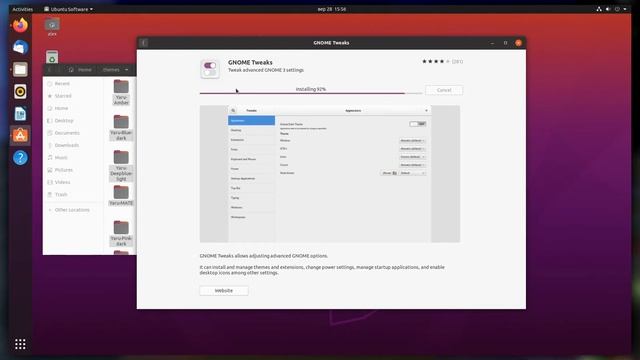The image size is (640, 360).
Task: Select the home folder desktop icon
Action: pos(52,27)
